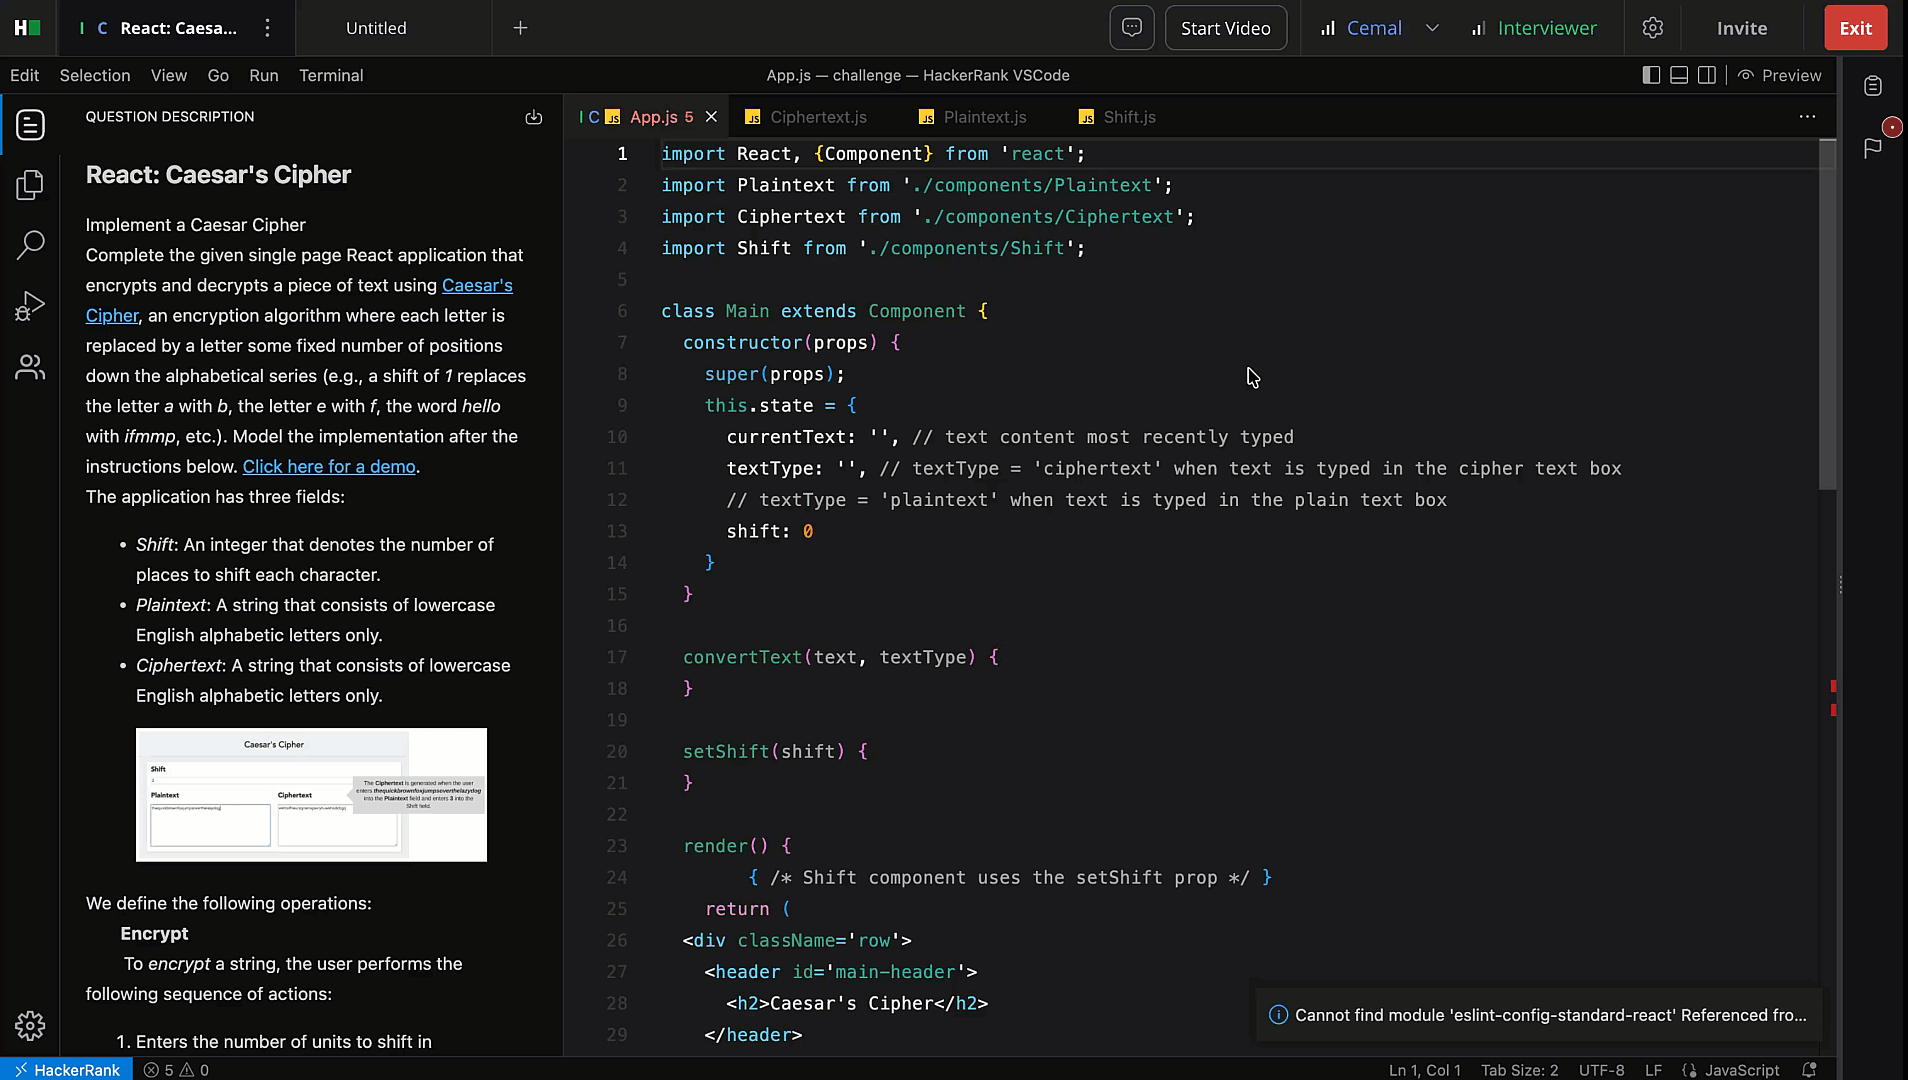Switch to the Ciphertext.js tab
1908x1080 pixels.
(817, 117)
